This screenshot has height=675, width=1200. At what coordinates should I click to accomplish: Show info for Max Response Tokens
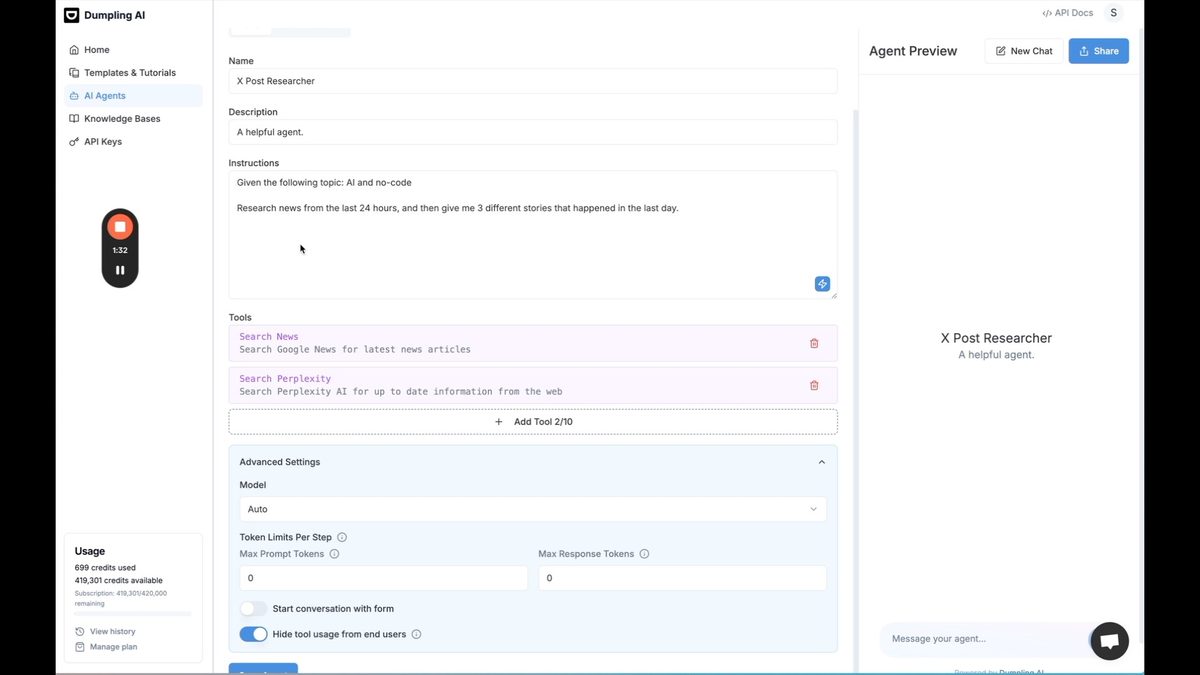pos(644,554)
